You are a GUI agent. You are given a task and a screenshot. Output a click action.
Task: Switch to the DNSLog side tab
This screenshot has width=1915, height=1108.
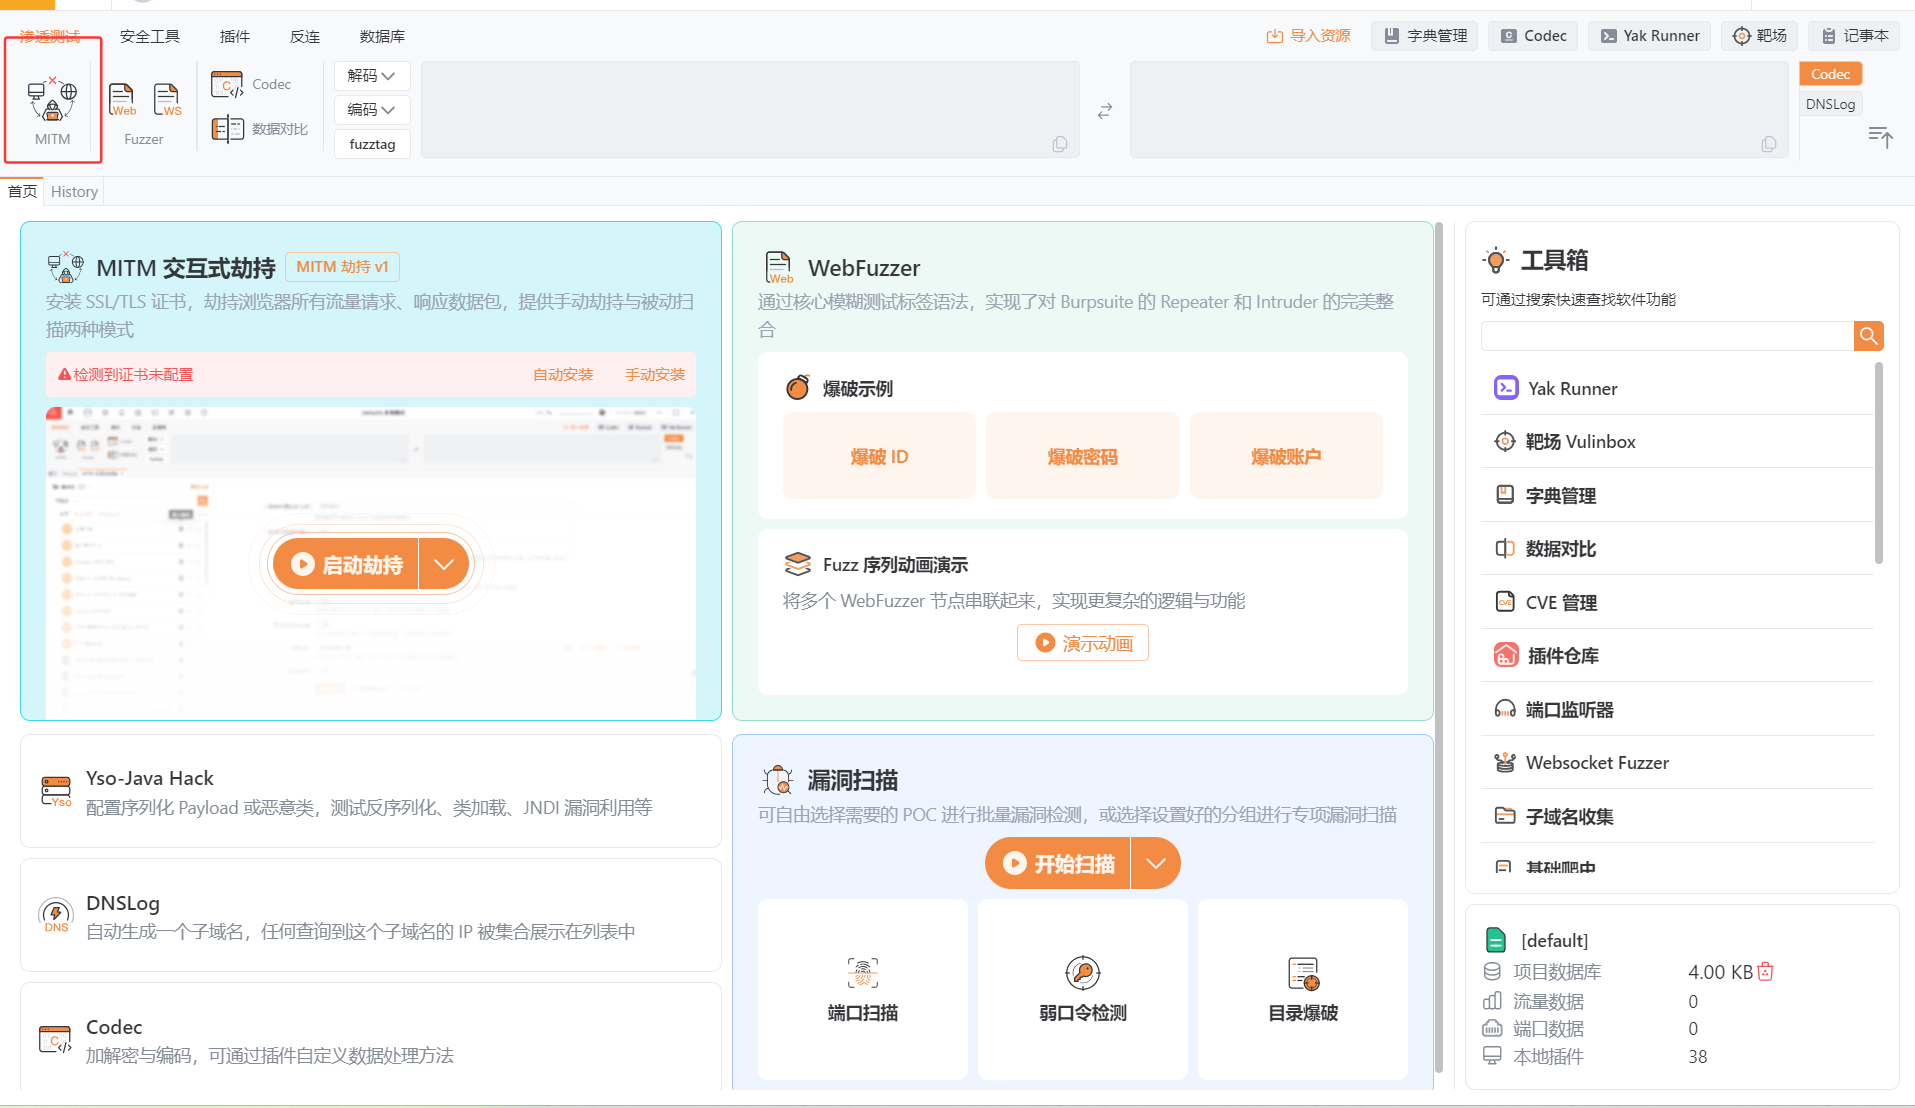click(x=1830, y=104)
